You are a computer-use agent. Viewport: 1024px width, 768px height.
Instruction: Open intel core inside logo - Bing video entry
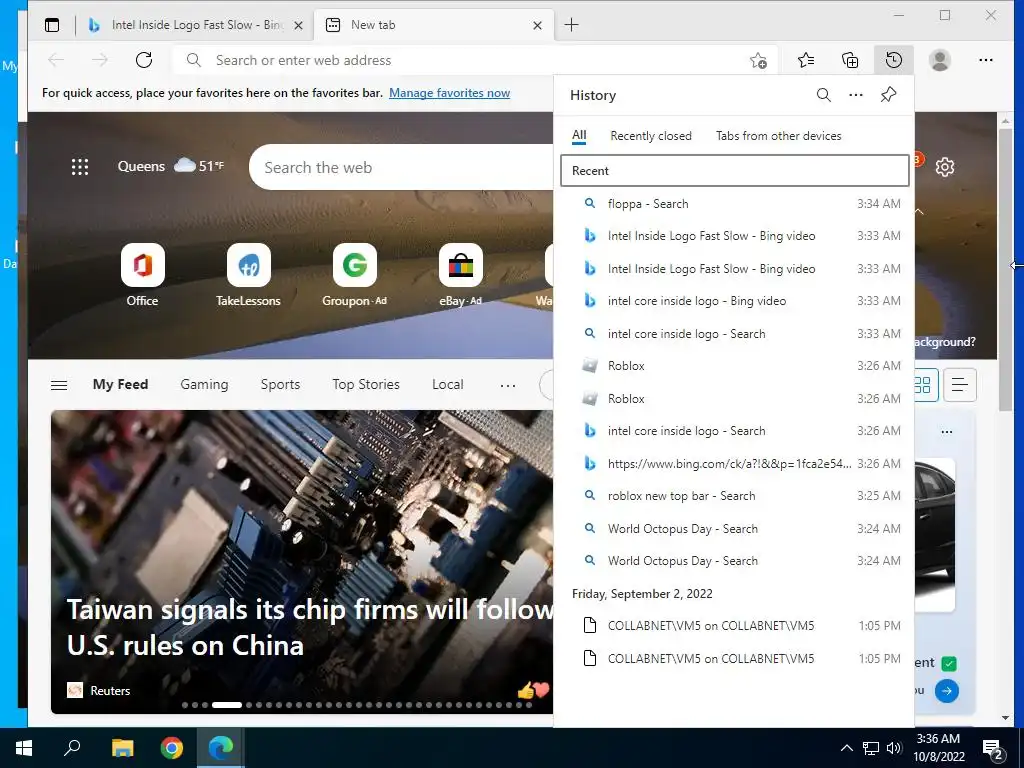(x=735, y=301)
